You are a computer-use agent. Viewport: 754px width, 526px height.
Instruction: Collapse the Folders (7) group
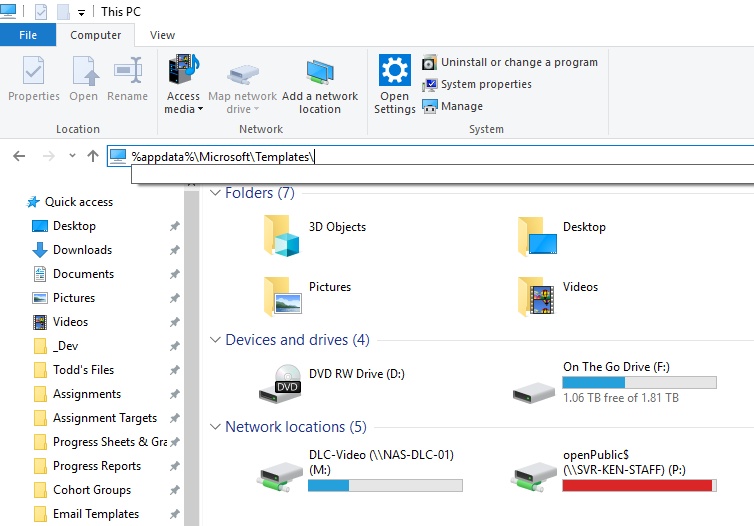(215, 193)
